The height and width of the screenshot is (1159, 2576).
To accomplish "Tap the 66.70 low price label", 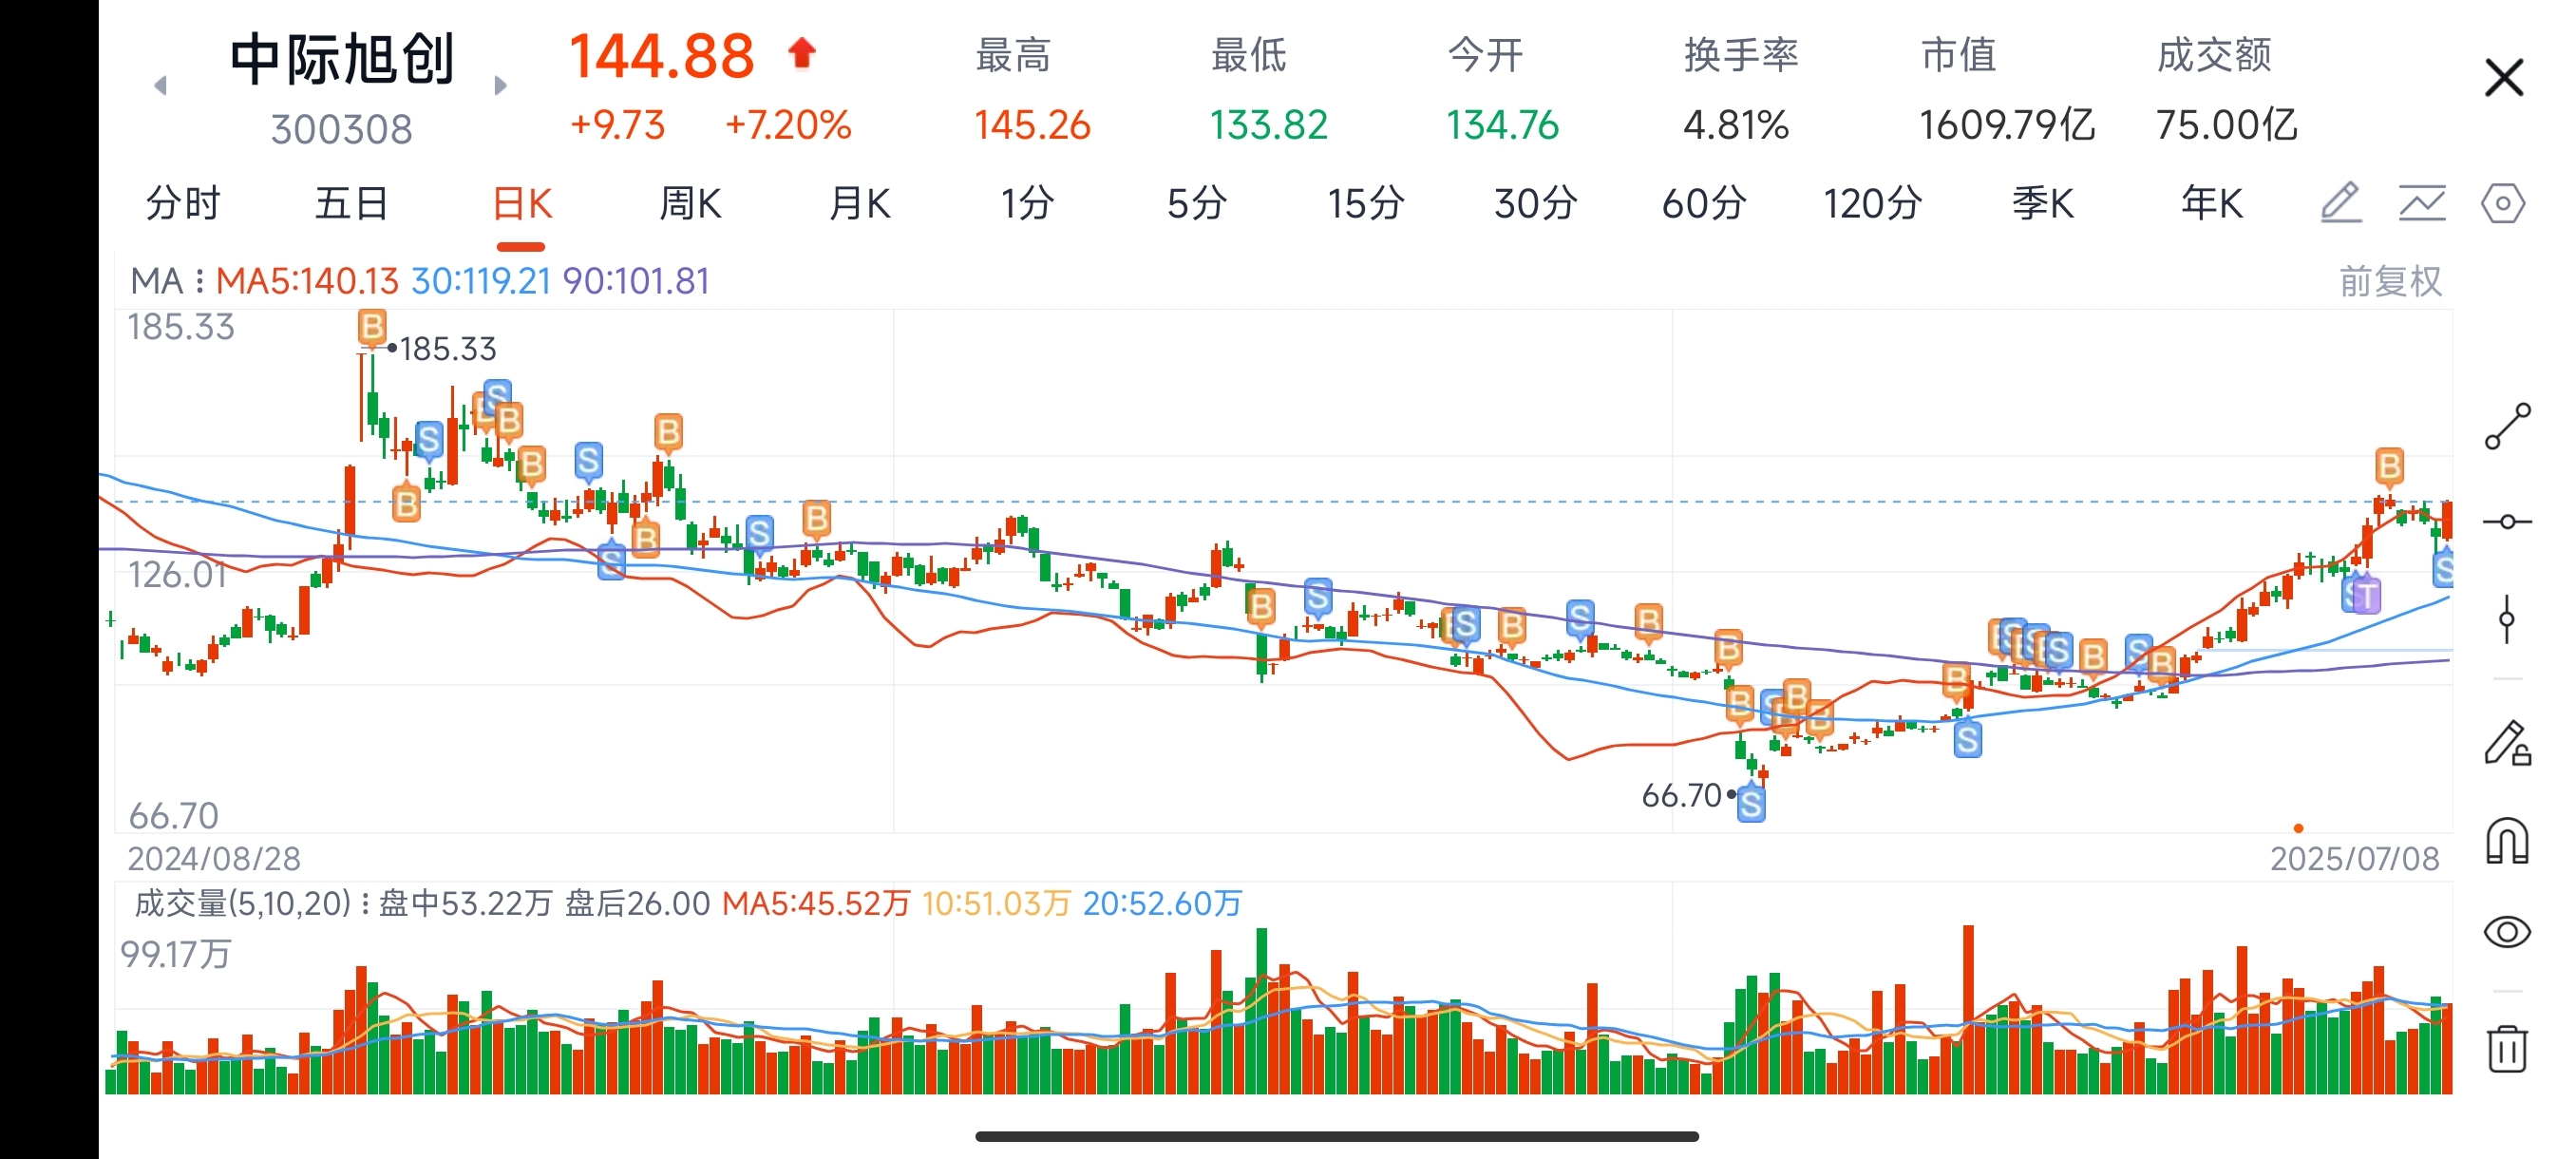I will tap(1681, 796).
